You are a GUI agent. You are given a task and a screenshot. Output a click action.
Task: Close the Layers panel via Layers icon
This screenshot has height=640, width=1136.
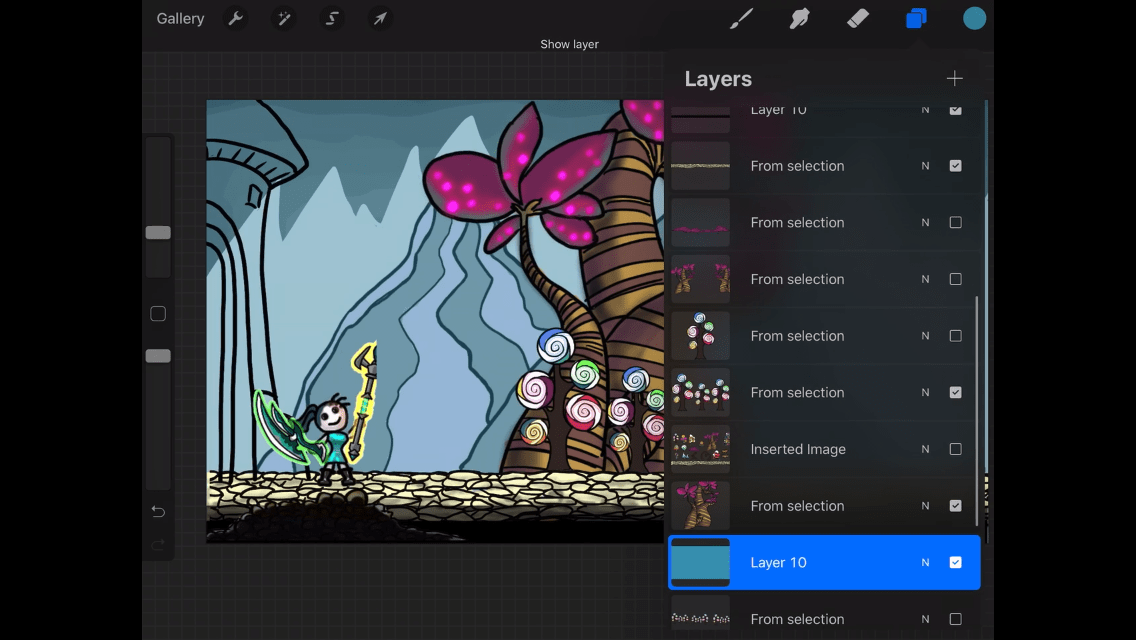pos(916,18)
